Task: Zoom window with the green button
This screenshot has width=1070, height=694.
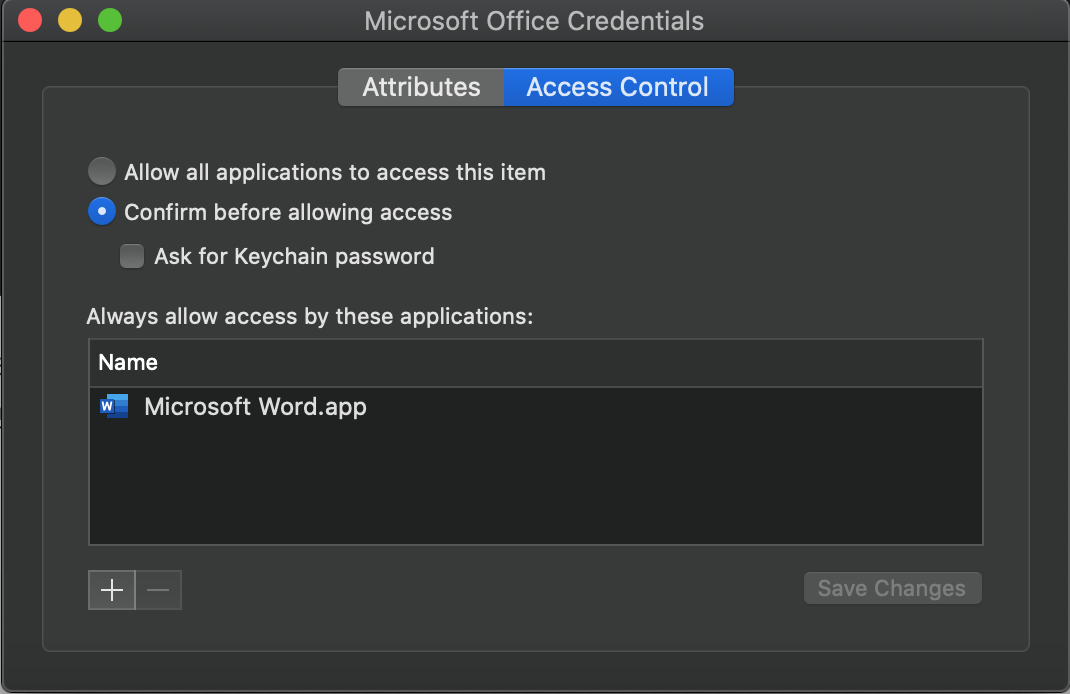Action: pos(110,20)
